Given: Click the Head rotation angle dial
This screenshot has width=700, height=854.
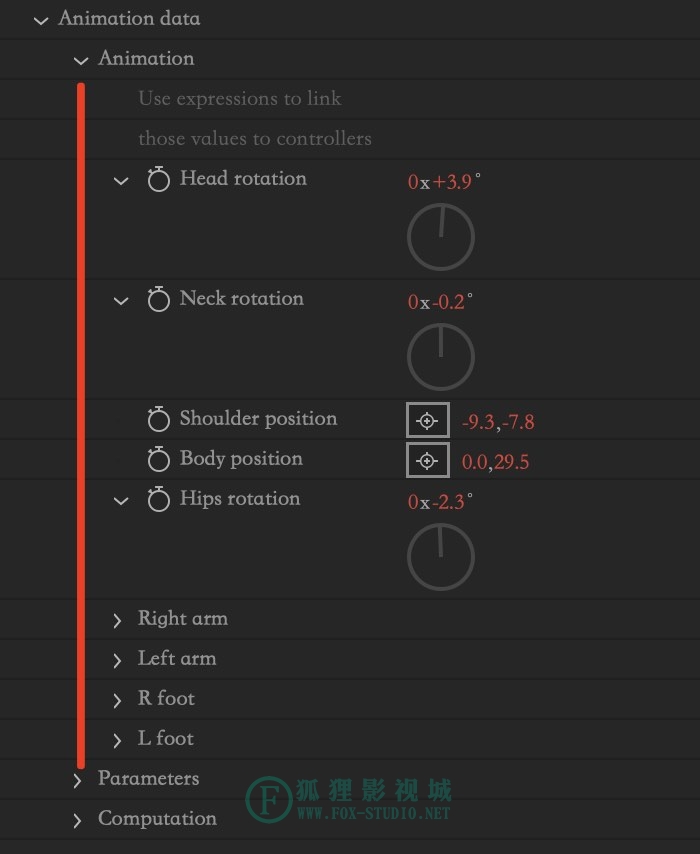Looking at the screenshot, I should point(441,237).
